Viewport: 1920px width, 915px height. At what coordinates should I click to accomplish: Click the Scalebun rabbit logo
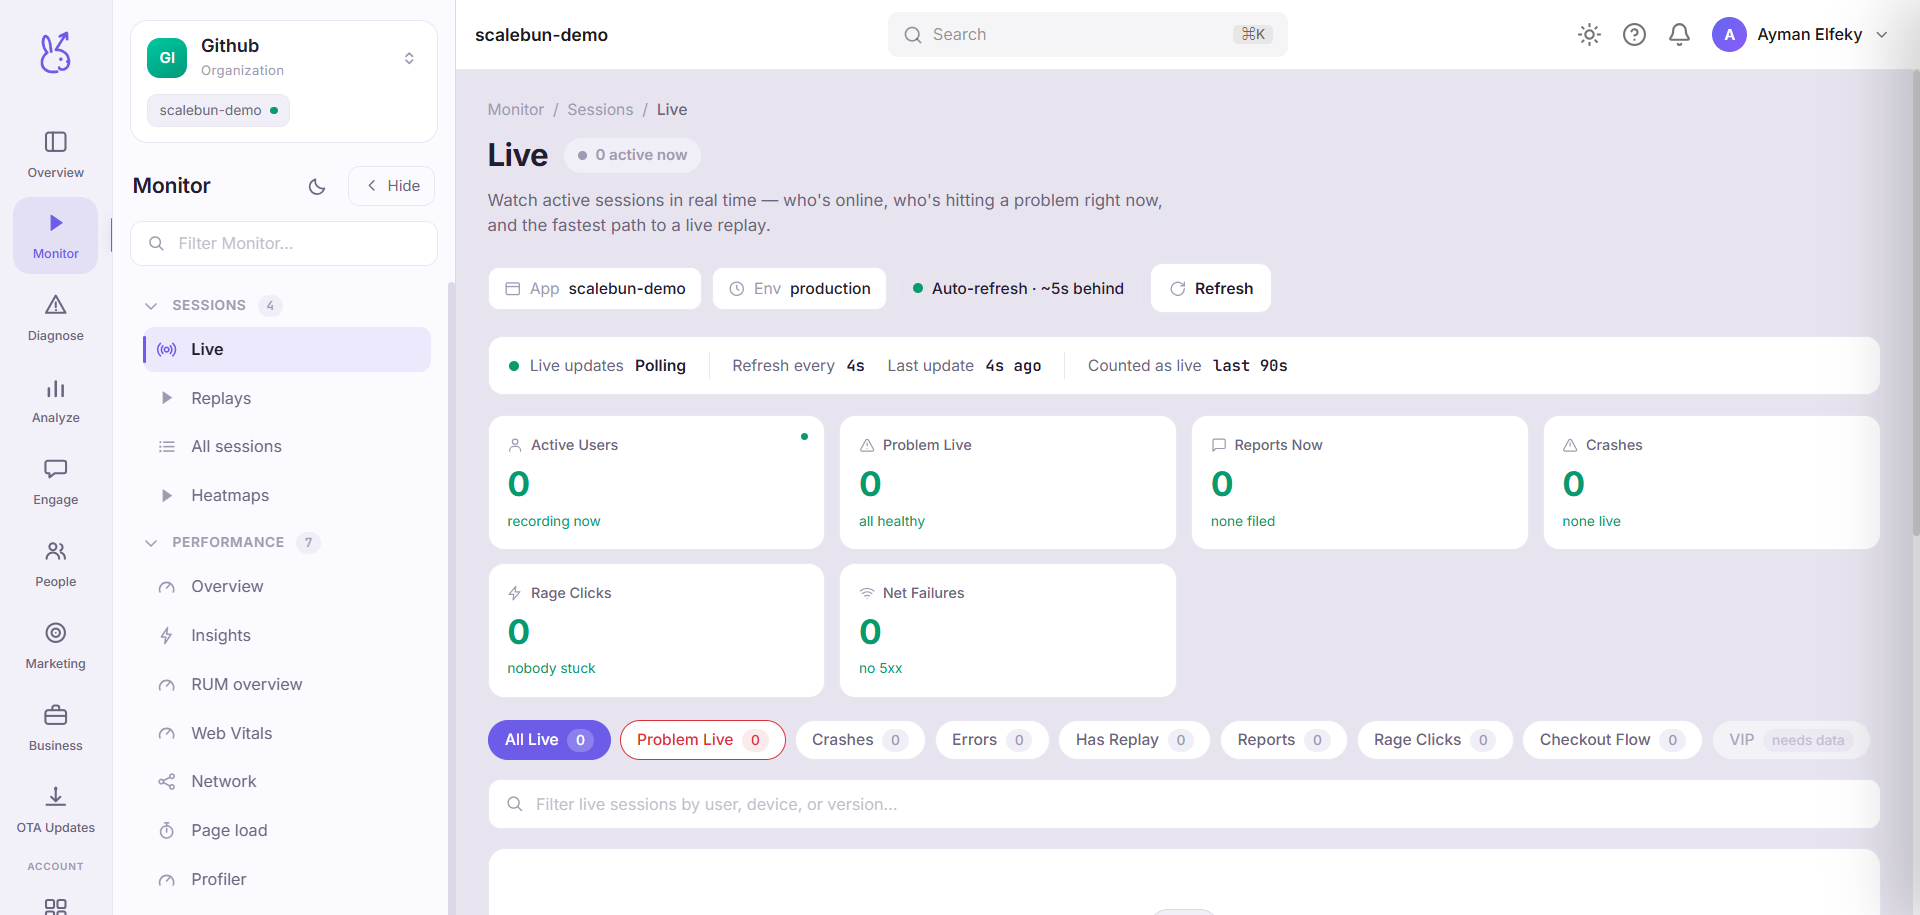pos(56,53)
